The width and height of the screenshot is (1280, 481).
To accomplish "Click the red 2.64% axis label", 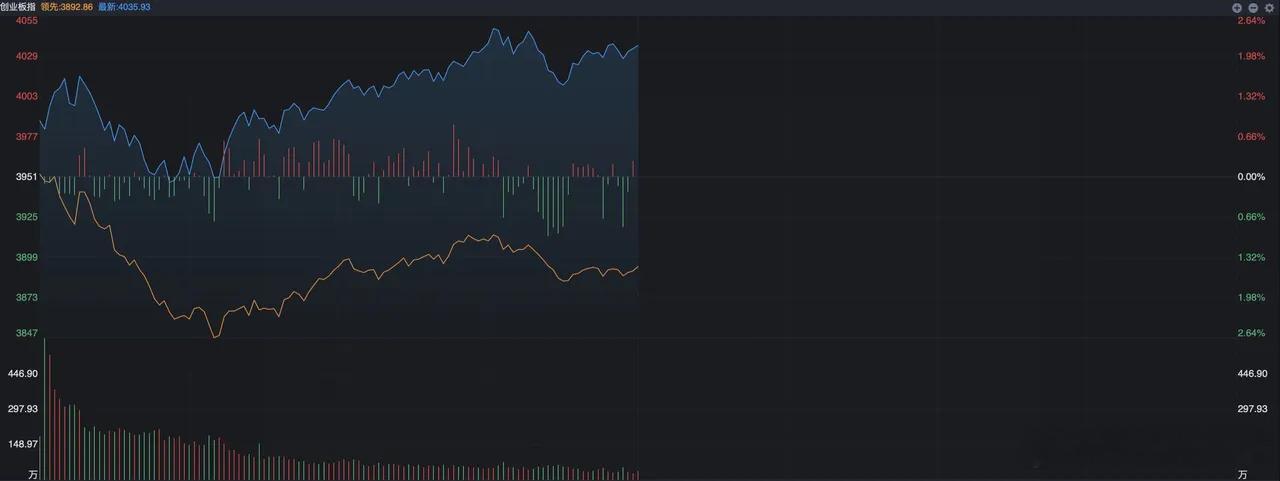I will coord(1251,20).
